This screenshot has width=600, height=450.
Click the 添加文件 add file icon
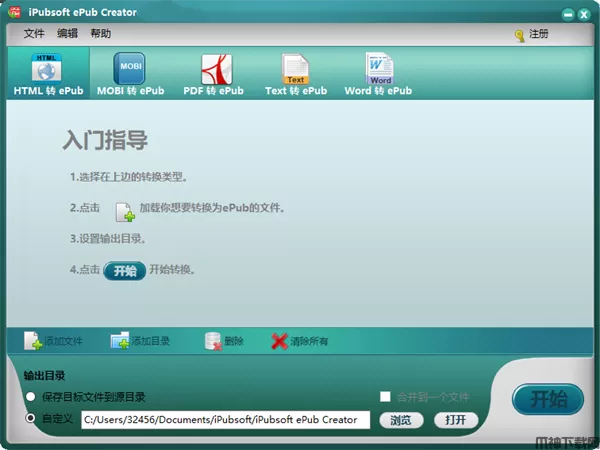(x=33, y=341)
